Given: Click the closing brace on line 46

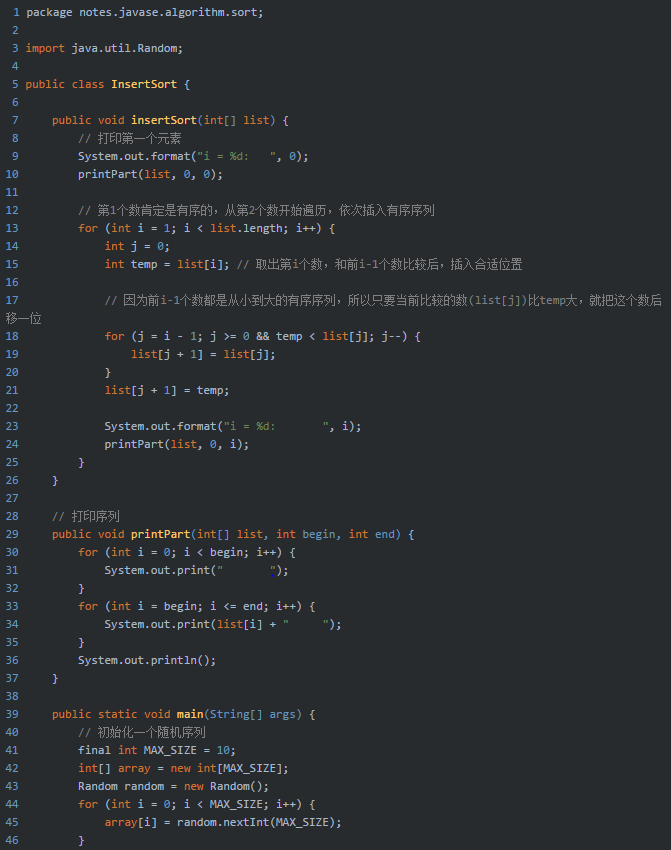Looking at the screenshot, I should [81, 840].
